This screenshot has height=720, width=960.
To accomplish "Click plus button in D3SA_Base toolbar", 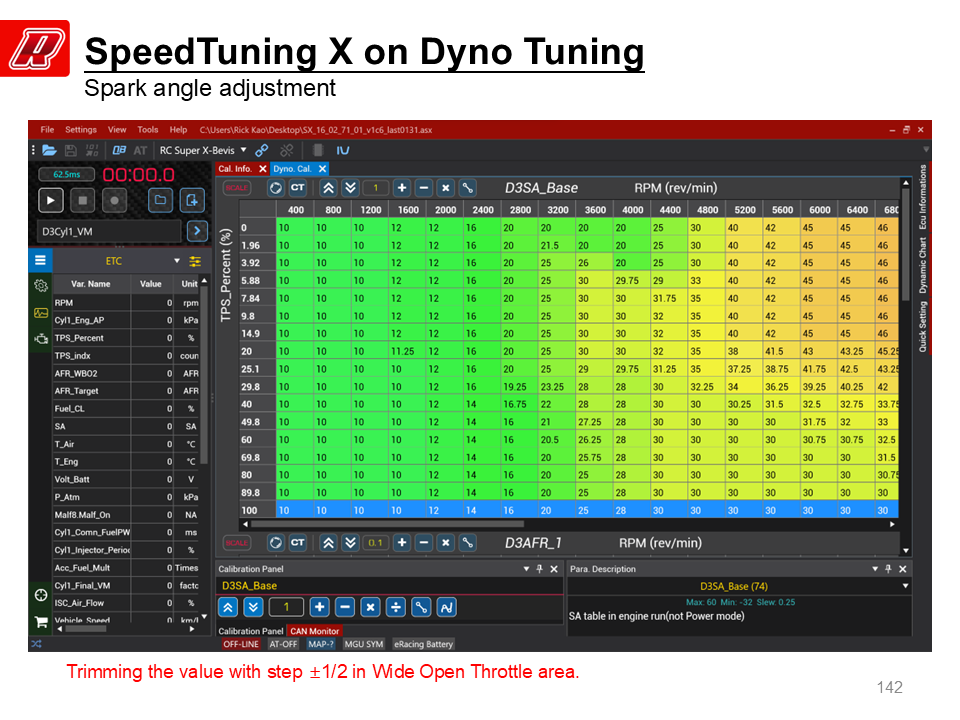I will (x=402, y=188).
